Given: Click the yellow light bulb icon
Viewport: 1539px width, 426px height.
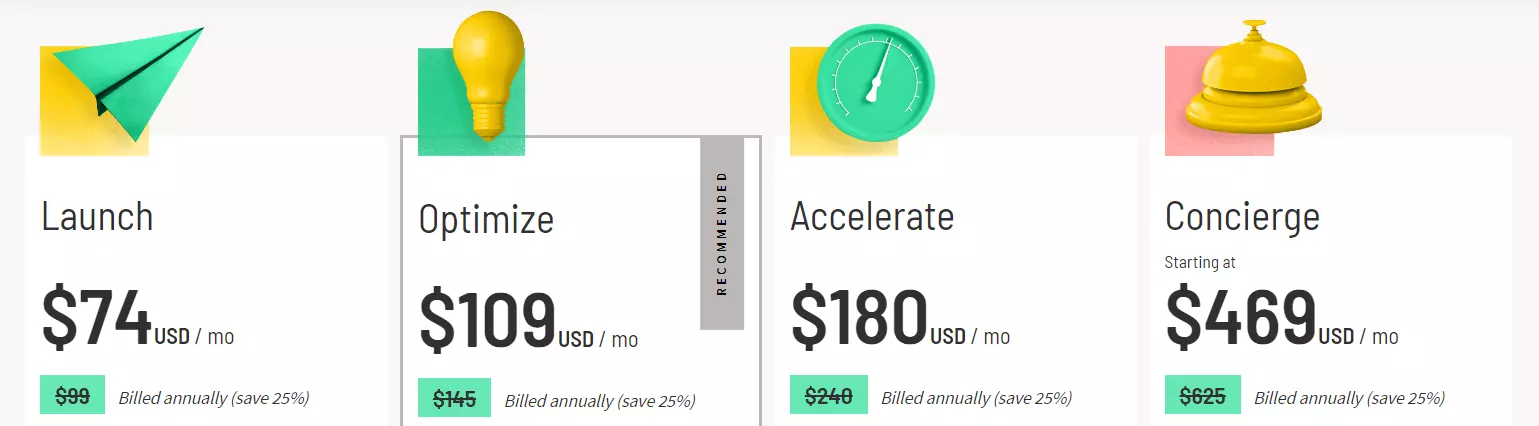Looking at the screenshot, I should click(487, 72).
